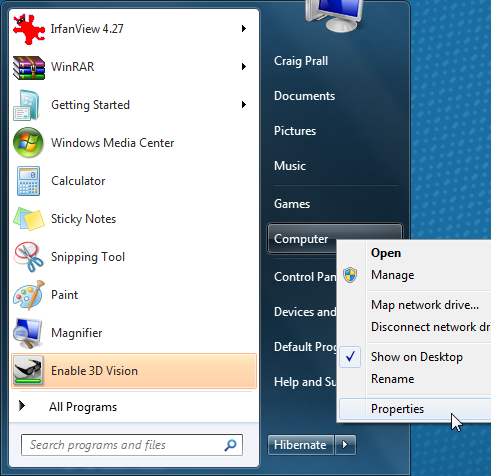The image size is (491, 476).
Task: Click the WinRAR books icon
Action: 29,67
